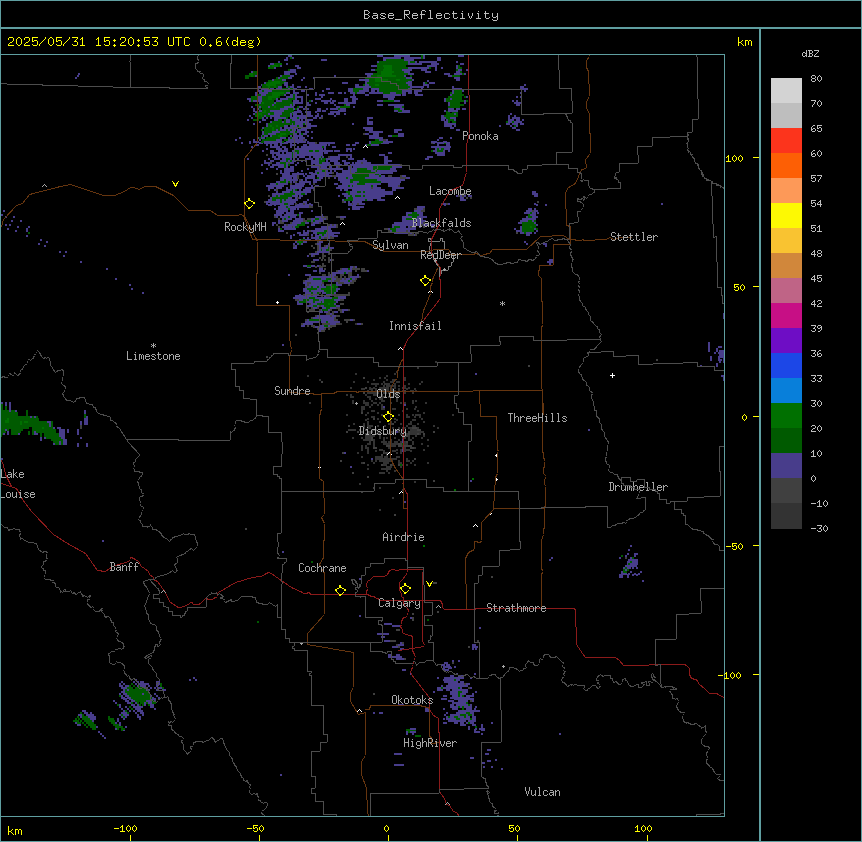Click the 80 value on dBZ scale
This screenshot has height=842, width=862.
tap(816, 79)
